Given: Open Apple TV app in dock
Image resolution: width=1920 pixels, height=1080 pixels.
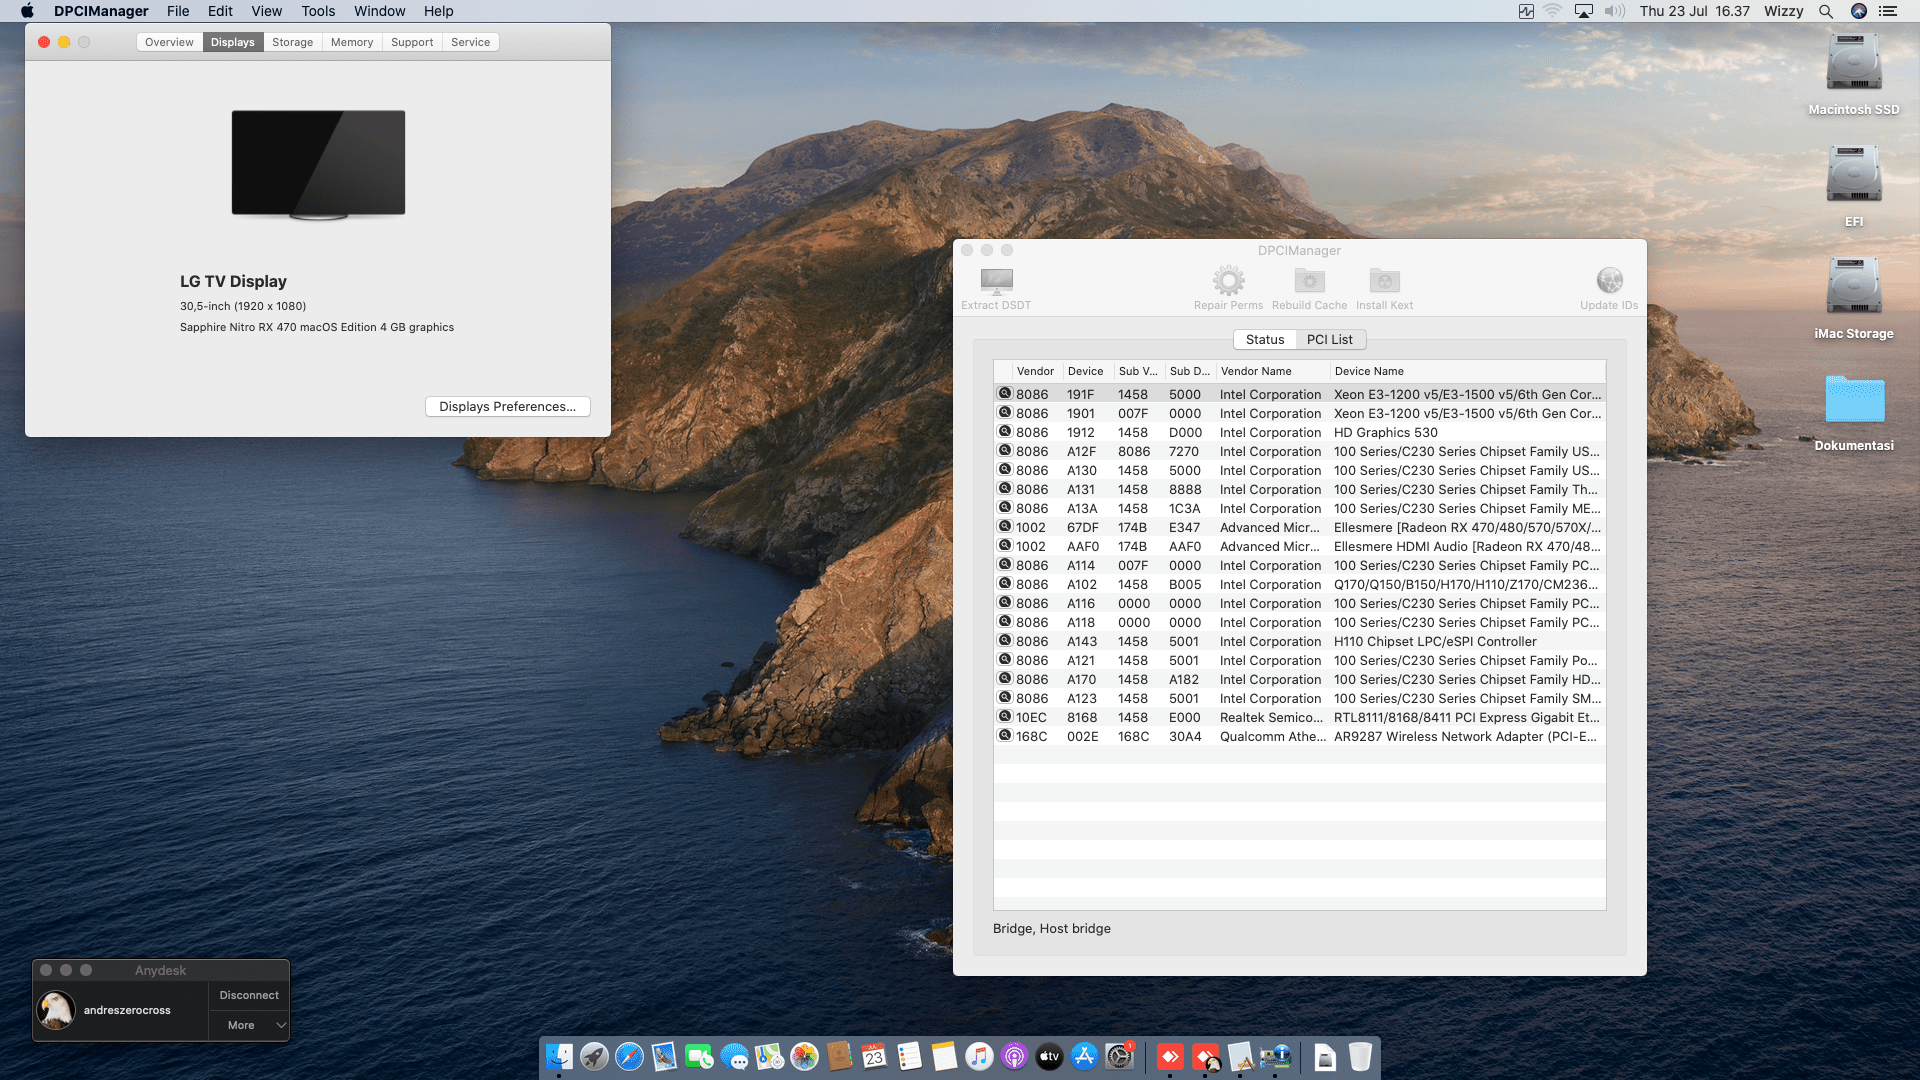Looking at the screenshot, I should click(x=1049, y=1056).
